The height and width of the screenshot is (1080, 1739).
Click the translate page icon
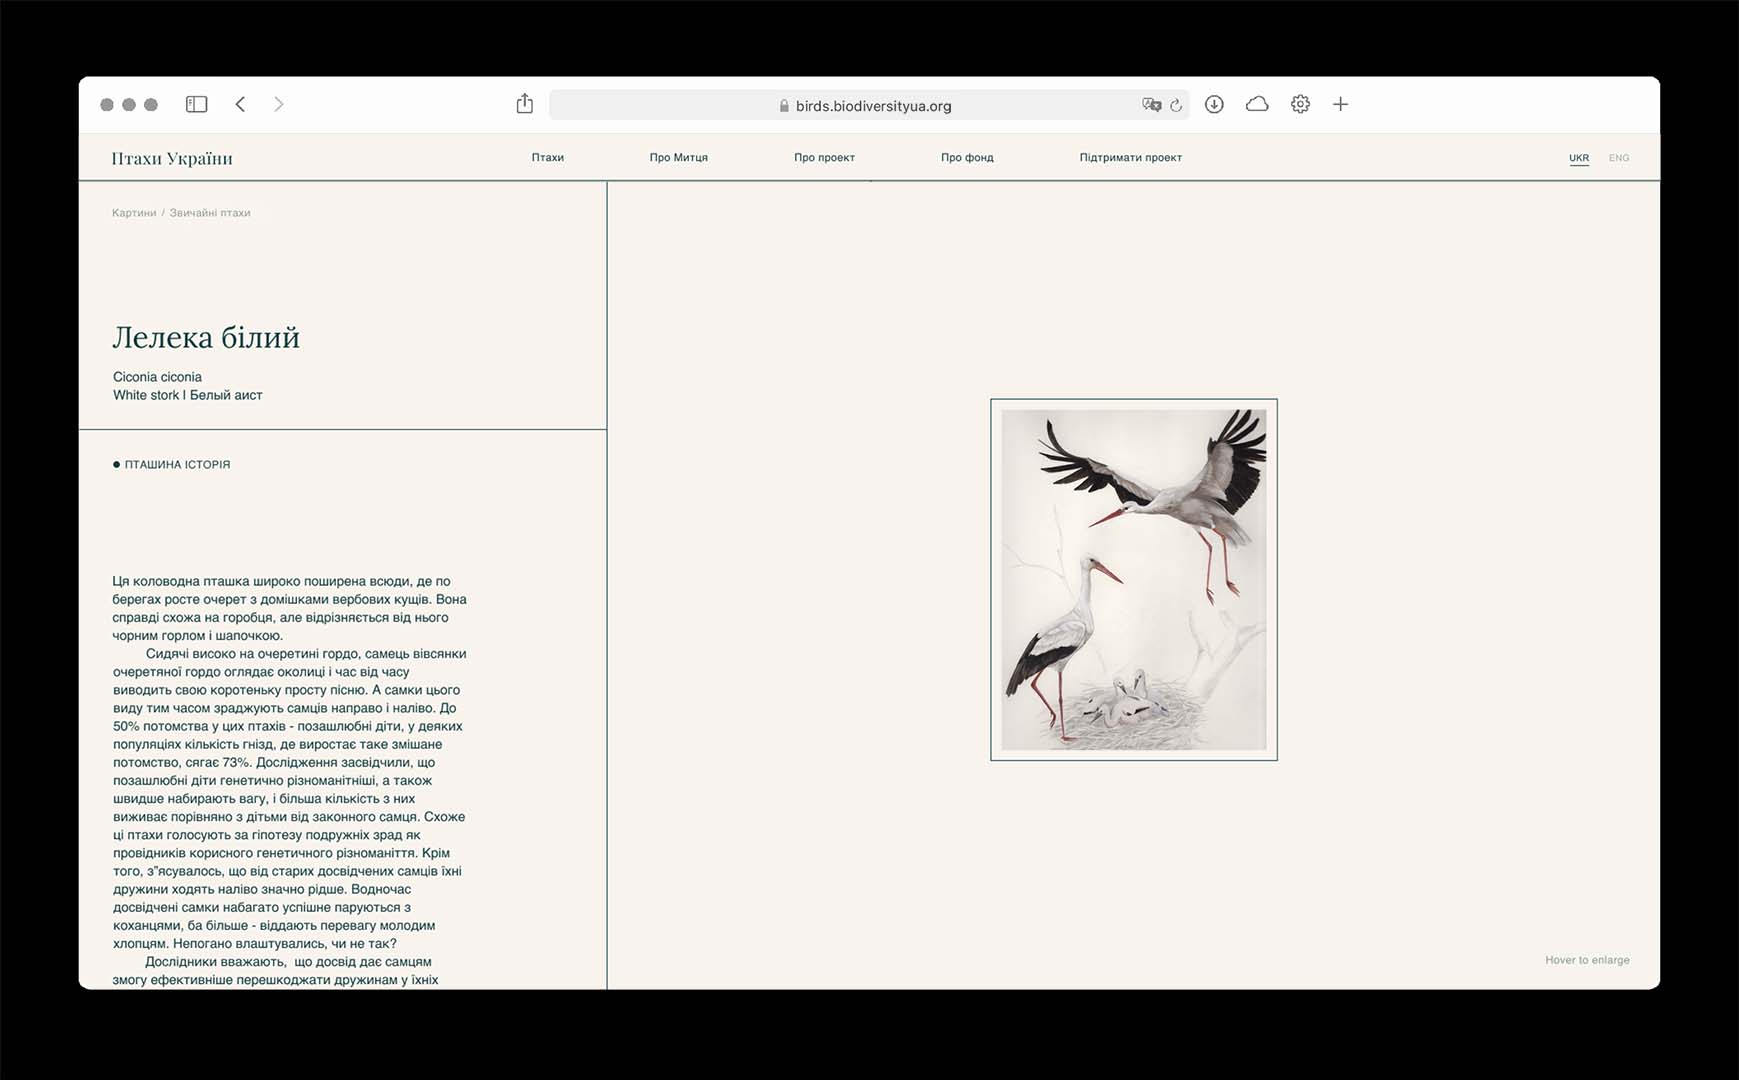point(1151,105)
